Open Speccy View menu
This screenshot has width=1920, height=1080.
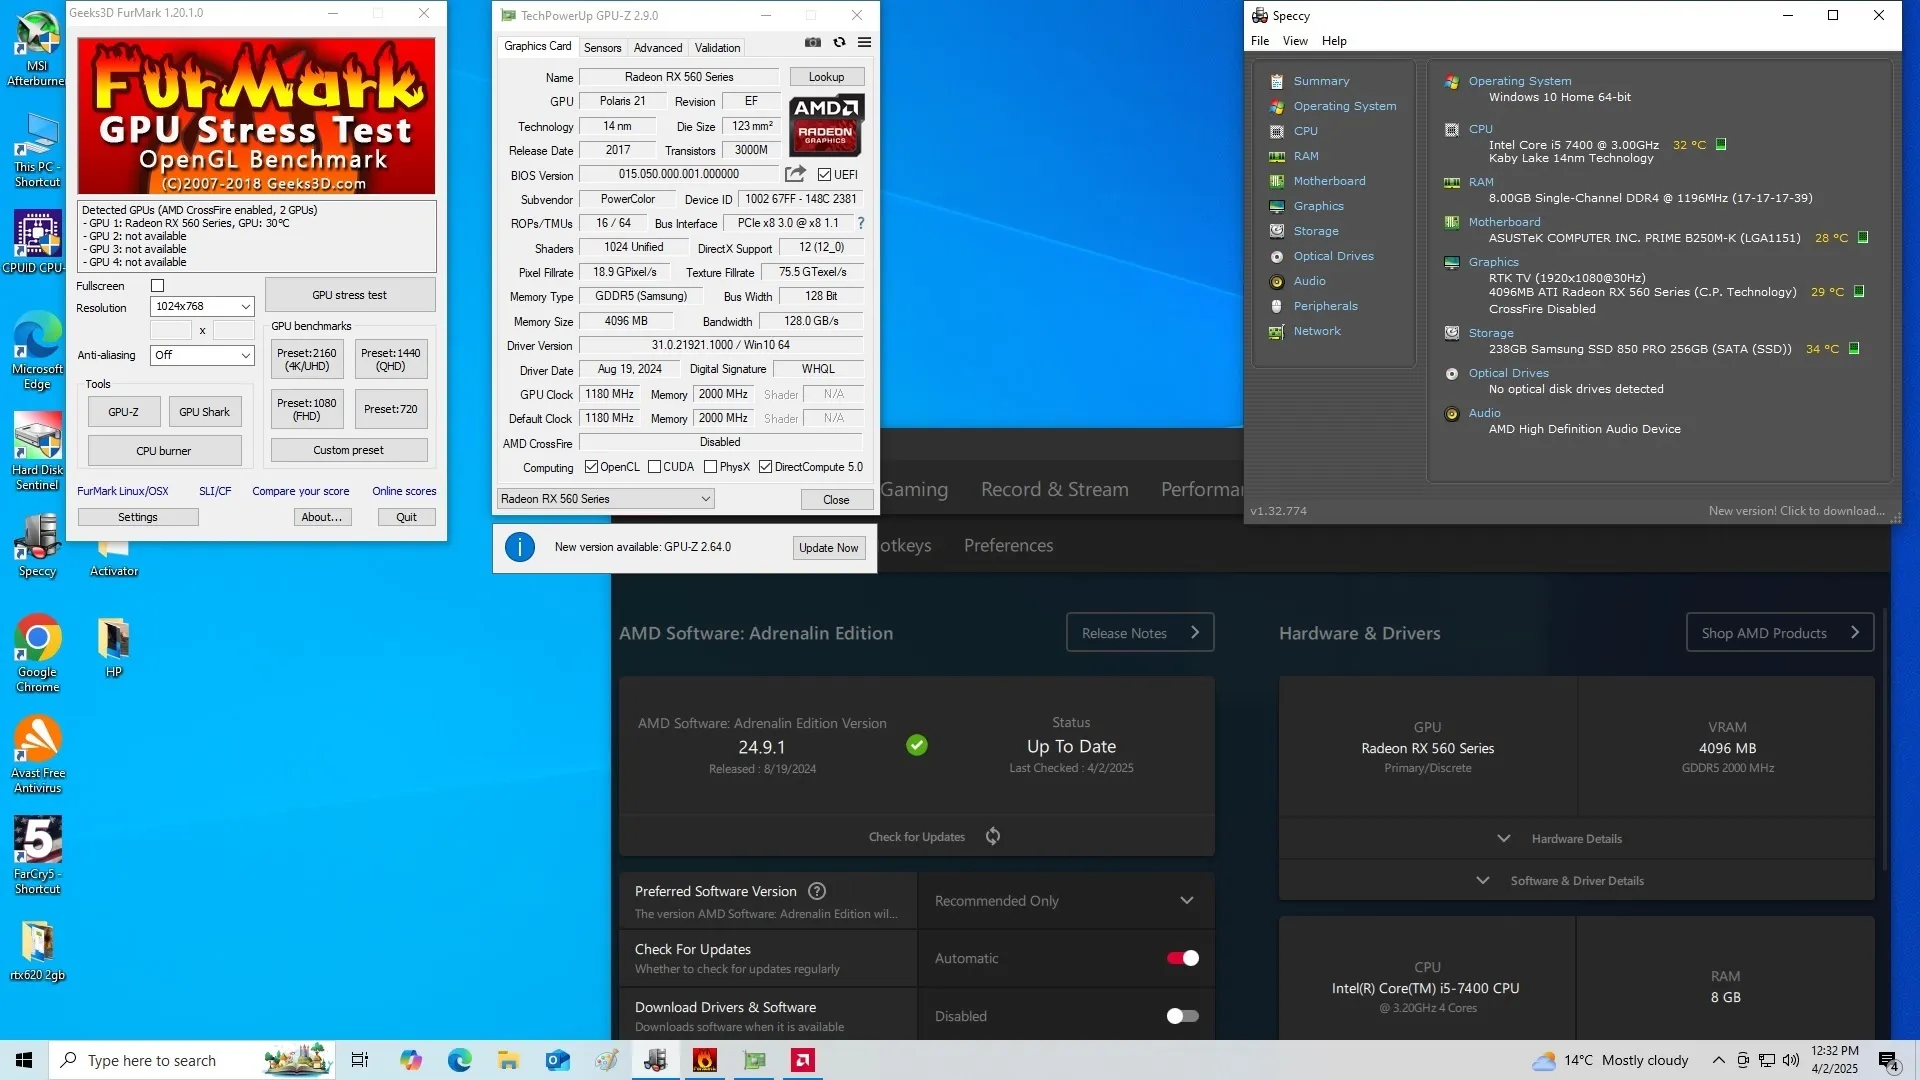point(1295,41)
